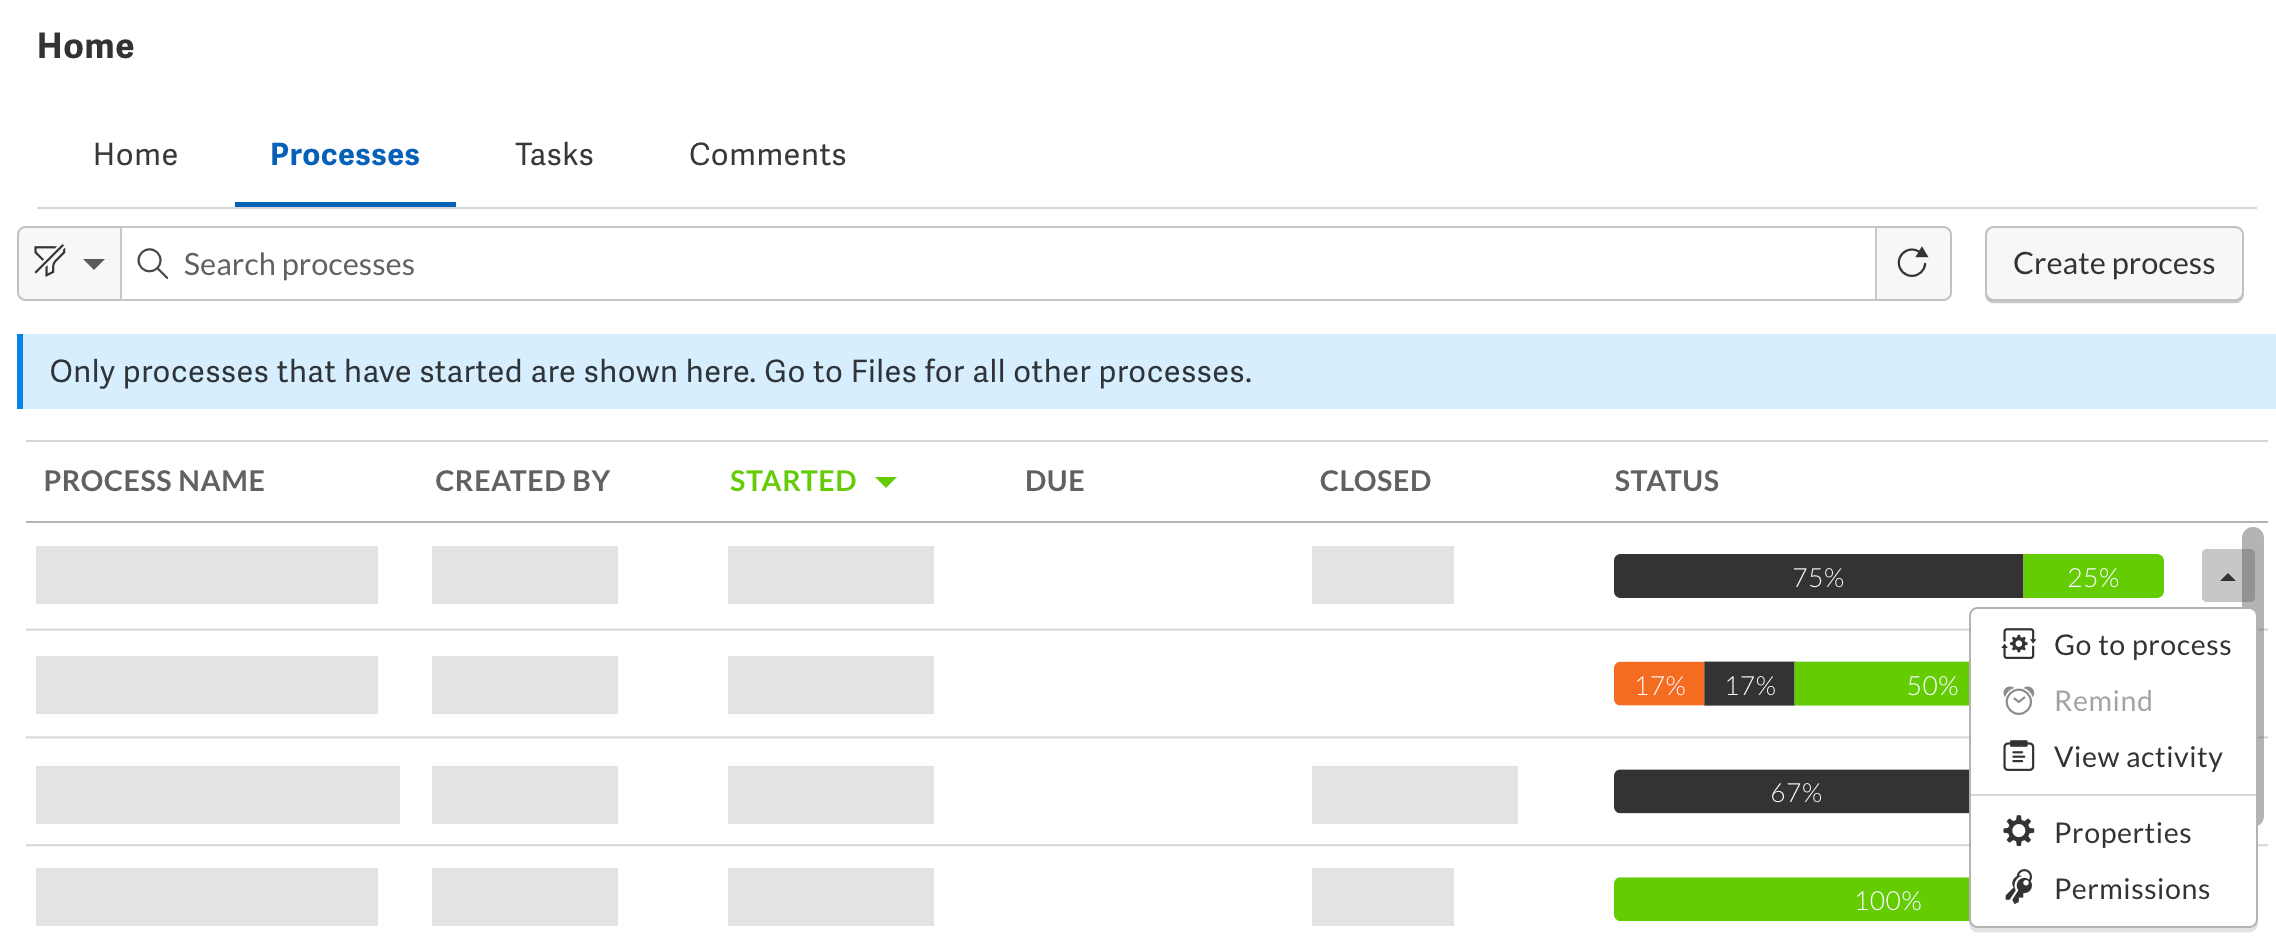Select Permissions in the context menu
Screen dimensions: 2276x952
click(x=2131, y=889)
